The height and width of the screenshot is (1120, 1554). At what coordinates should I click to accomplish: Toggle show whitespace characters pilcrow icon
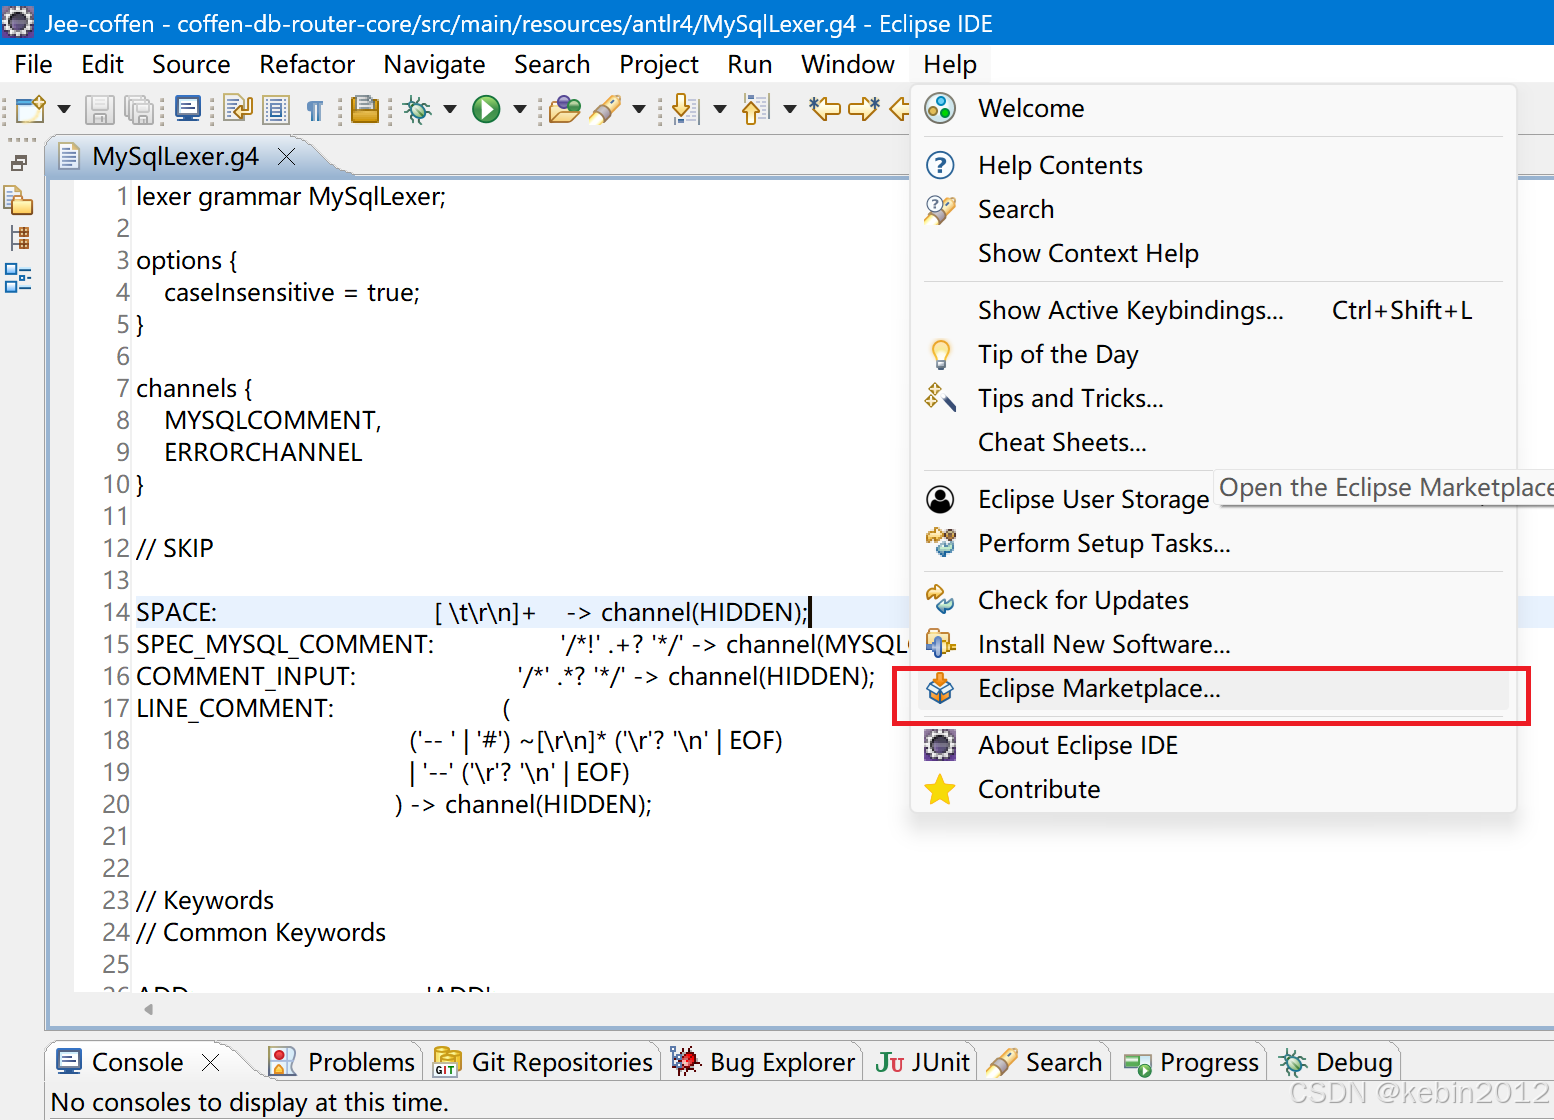(315, 110)
